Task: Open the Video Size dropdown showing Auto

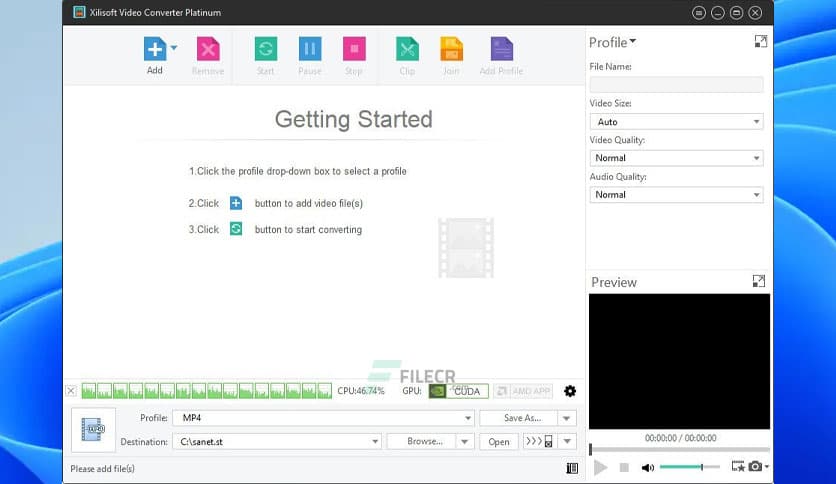Action: coord(676,122)
